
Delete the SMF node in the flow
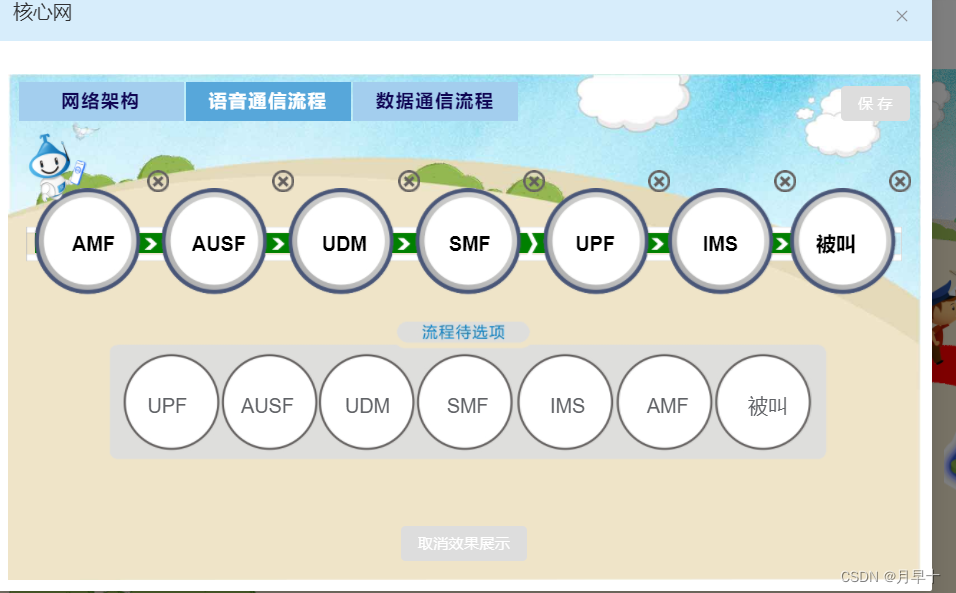(x=534, y=182)
